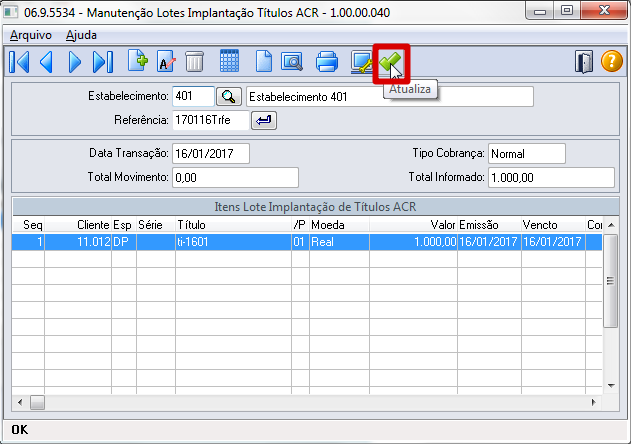
Task: Minimize the window
Action: (540, 10)
